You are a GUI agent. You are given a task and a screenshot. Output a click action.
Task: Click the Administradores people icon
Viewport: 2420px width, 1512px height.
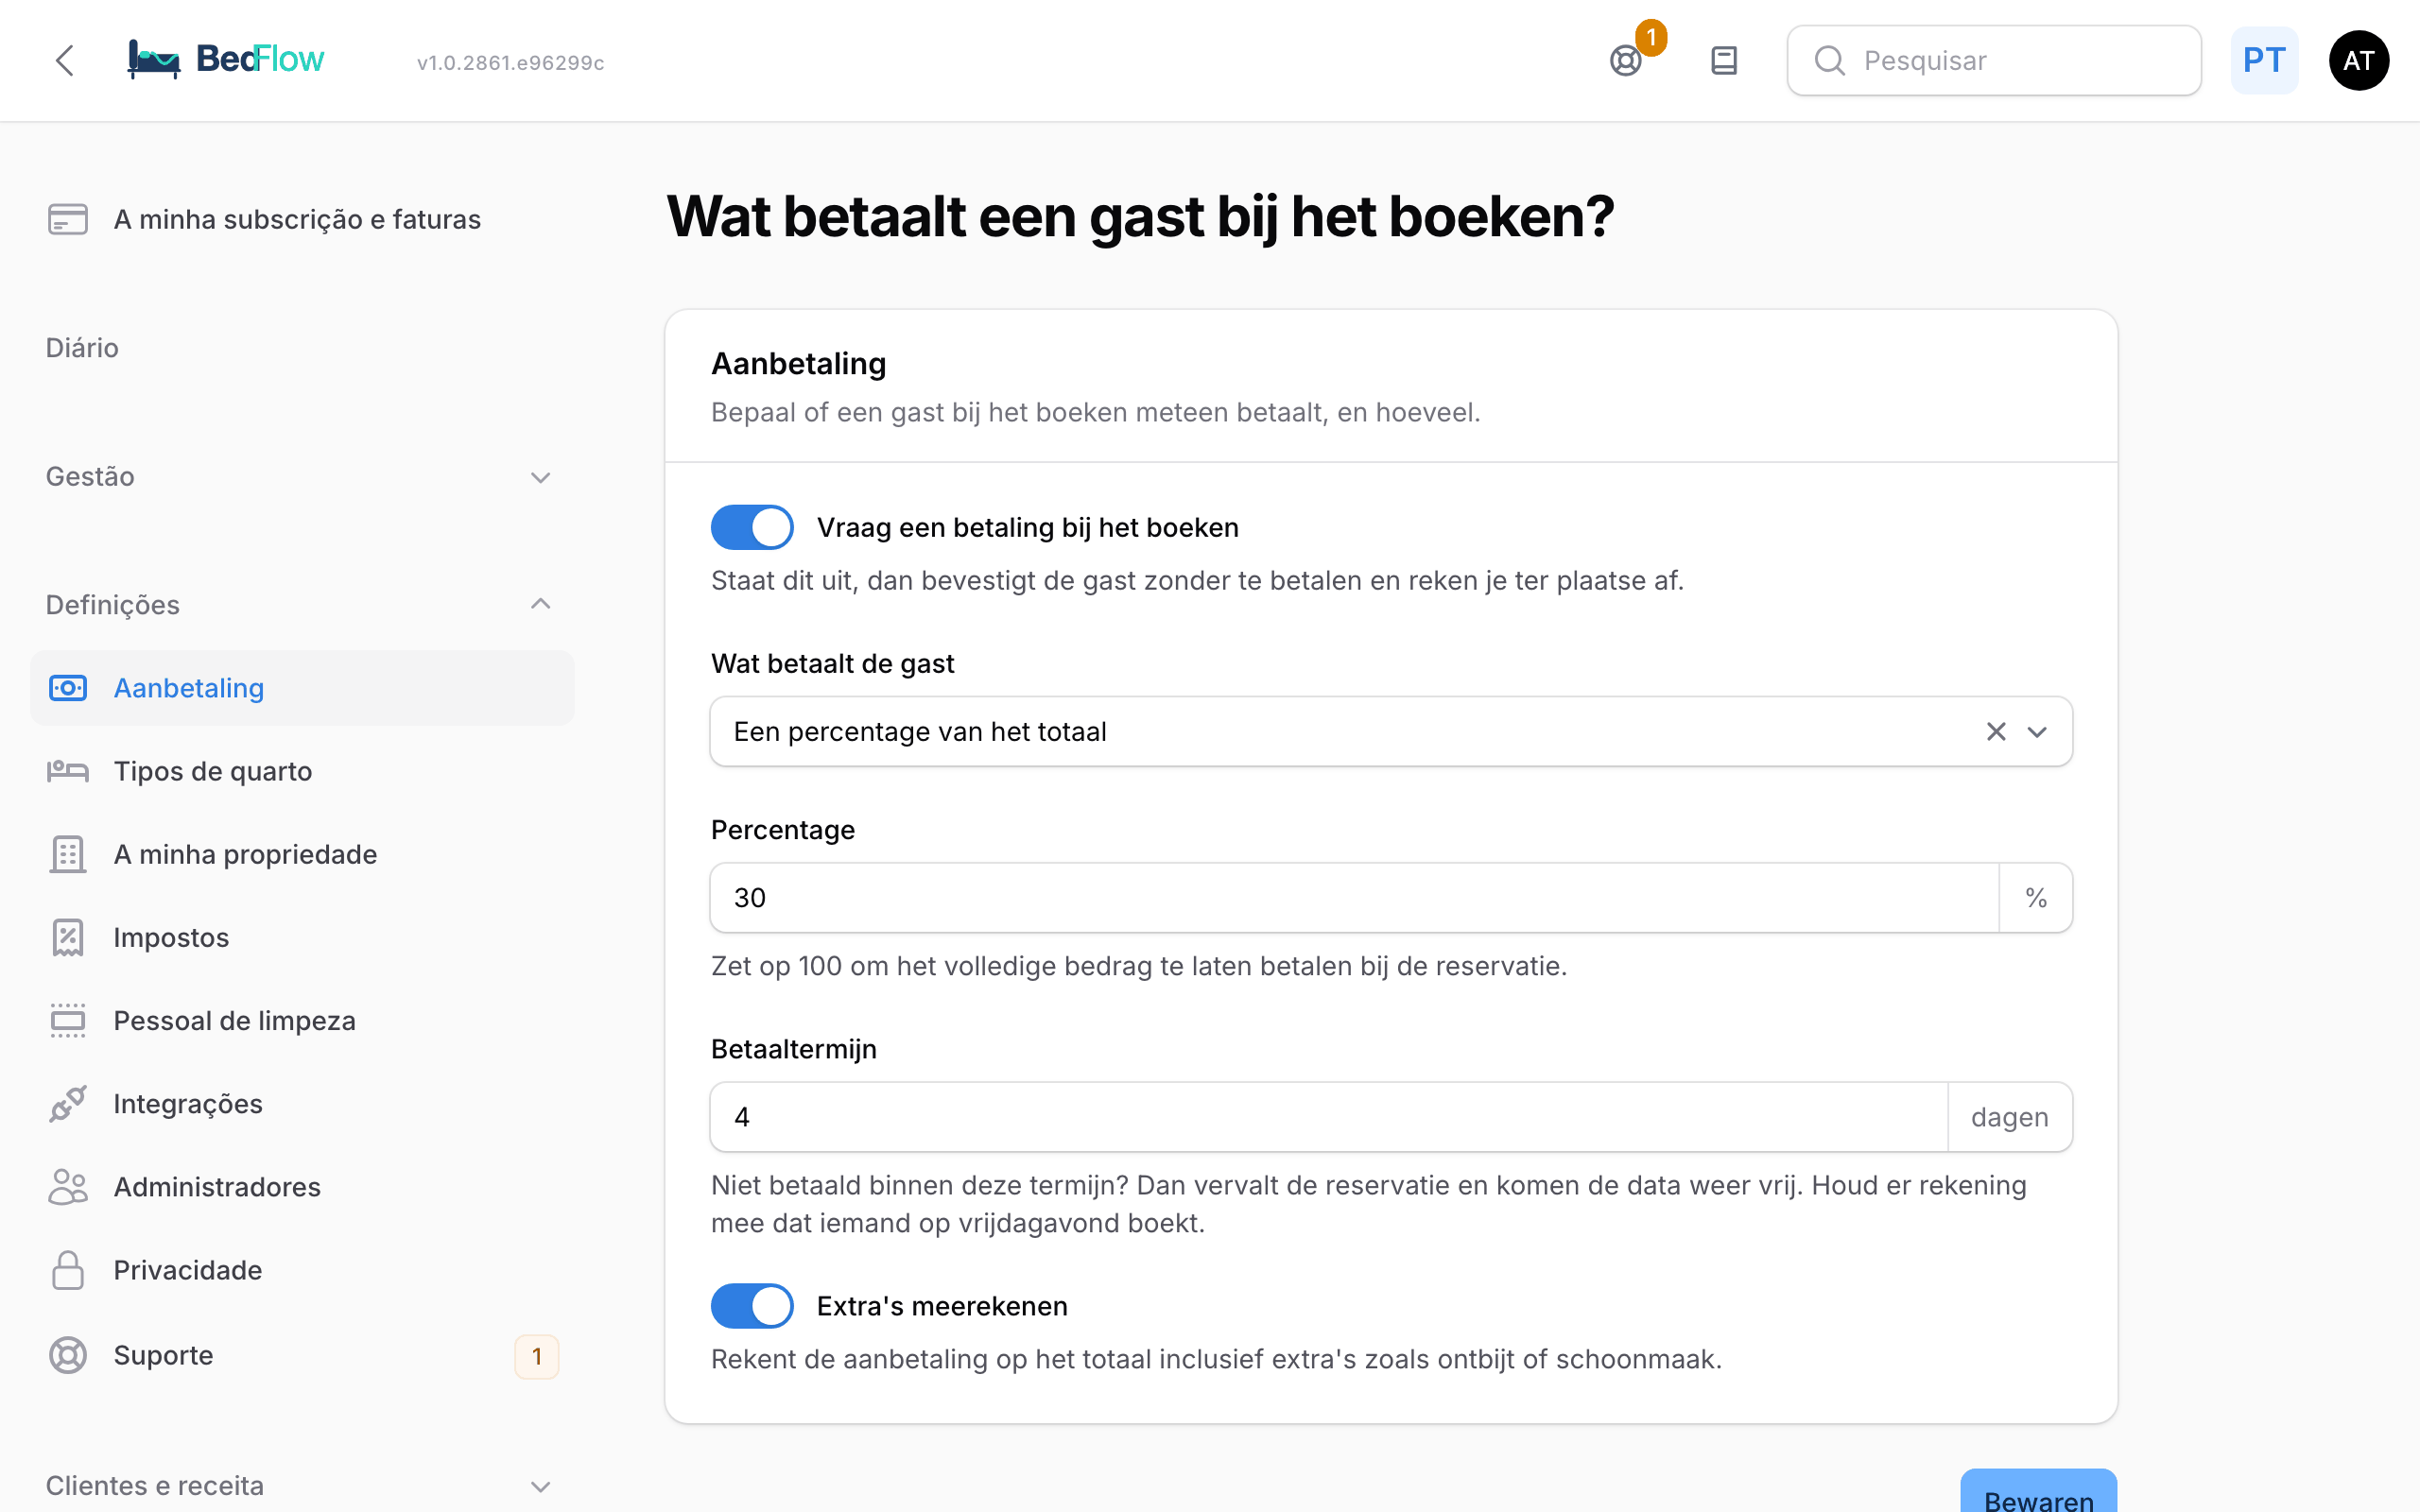coord(68,1187)
